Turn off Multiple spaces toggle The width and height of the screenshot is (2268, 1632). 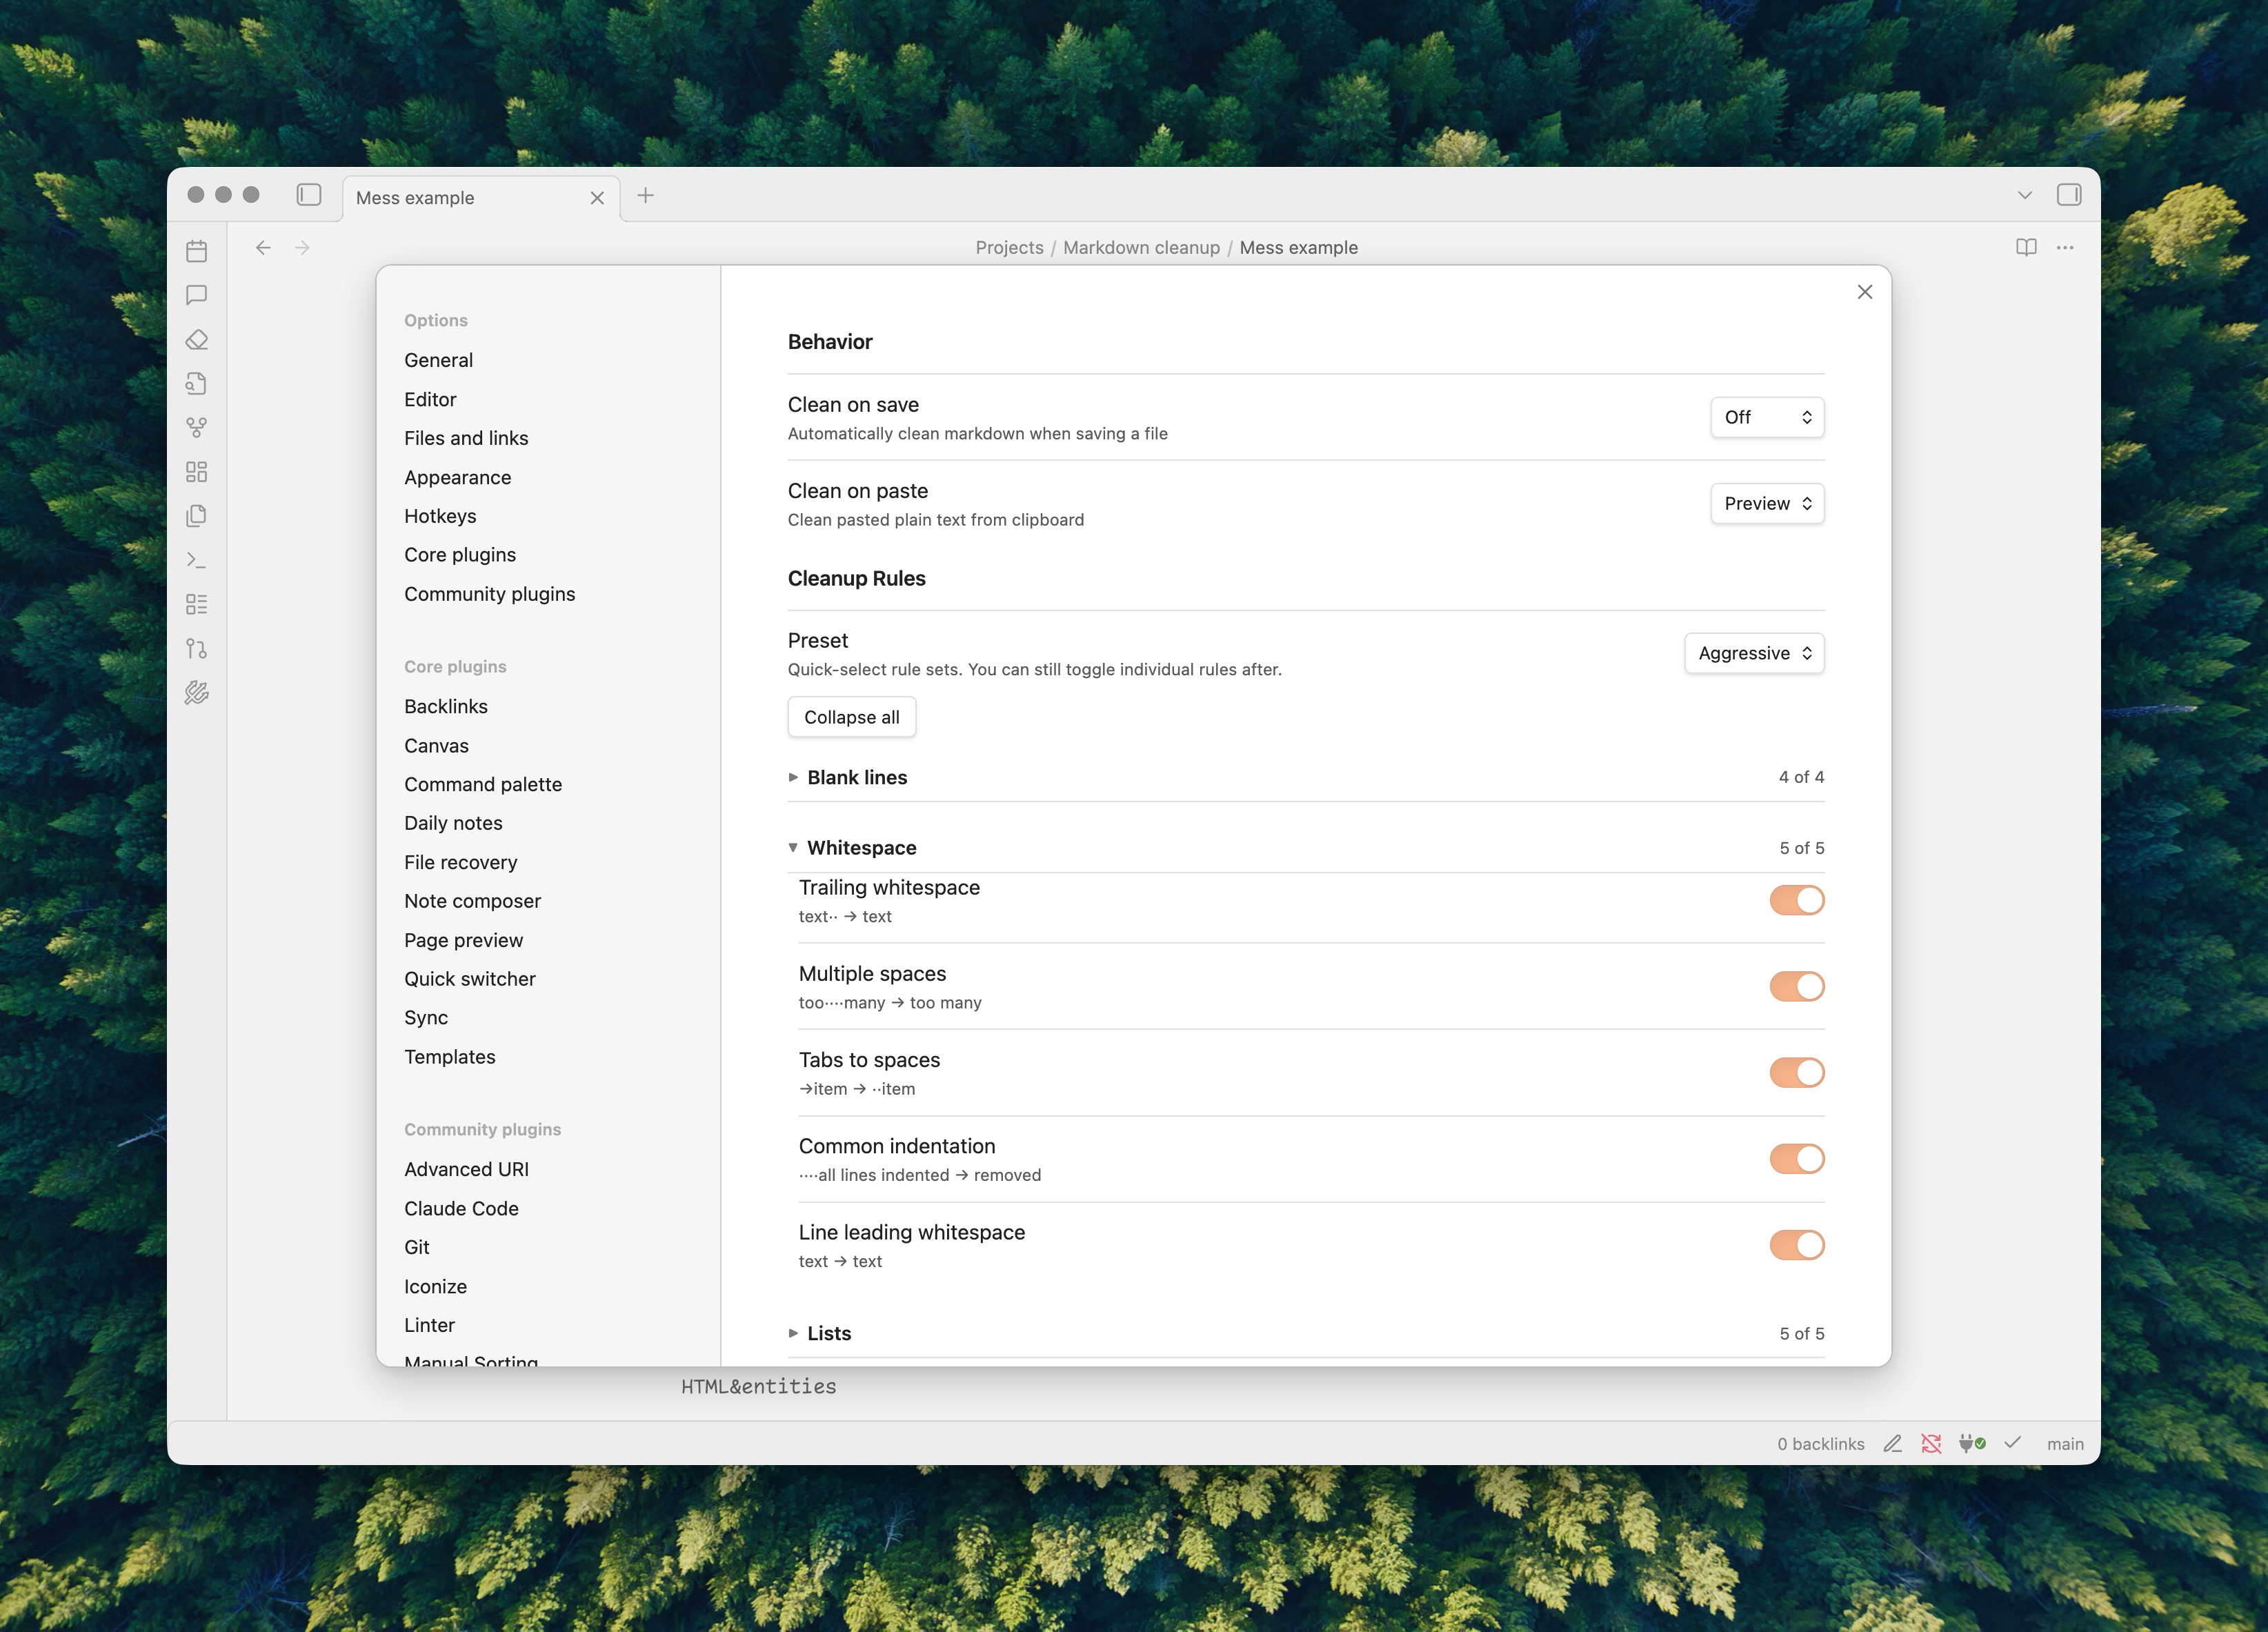click(1796, 986)
